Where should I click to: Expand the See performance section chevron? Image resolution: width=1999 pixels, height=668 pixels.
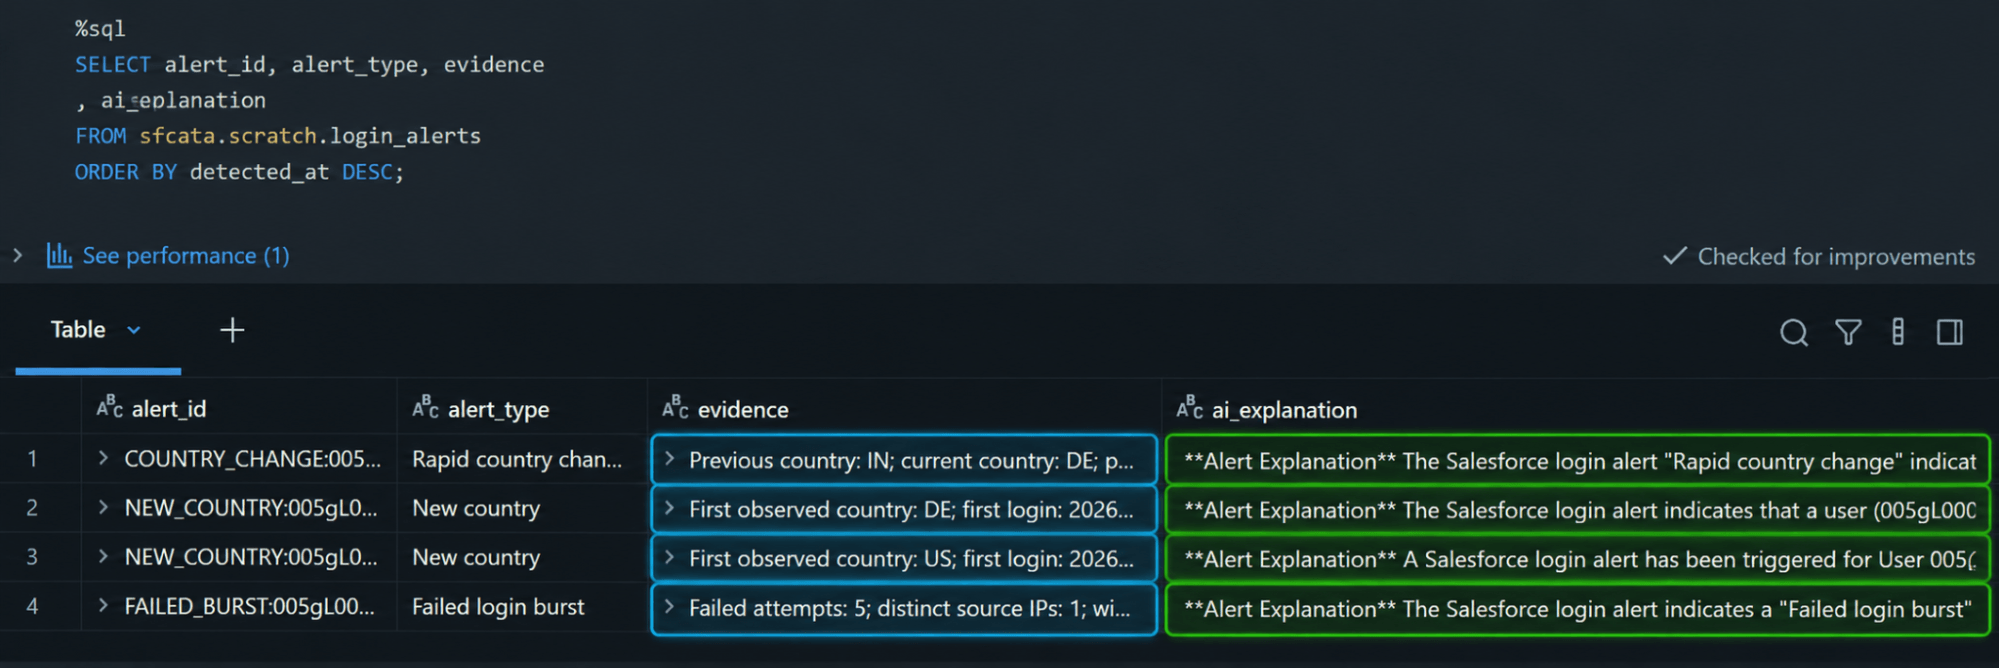click(17, 255)
